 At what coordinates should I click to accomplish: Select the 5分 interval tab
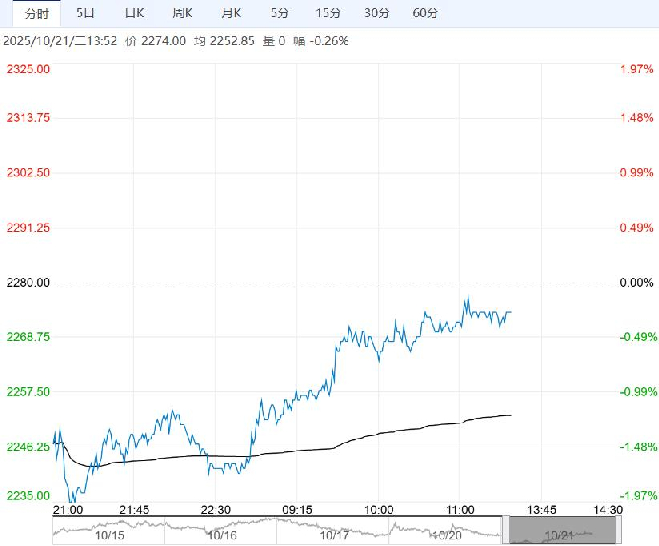coord(280,13)
